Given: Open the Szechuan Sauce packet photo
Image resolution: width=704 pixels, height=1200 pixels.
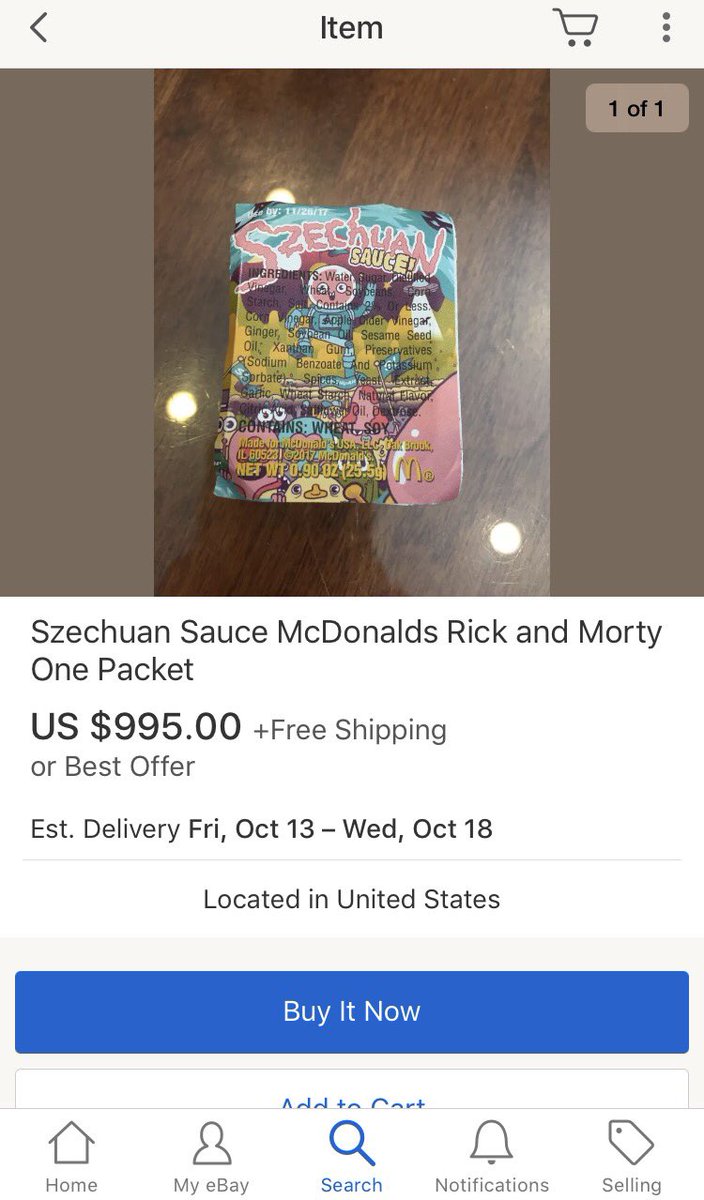Looking at the screenshot, I should pos(352,333).
